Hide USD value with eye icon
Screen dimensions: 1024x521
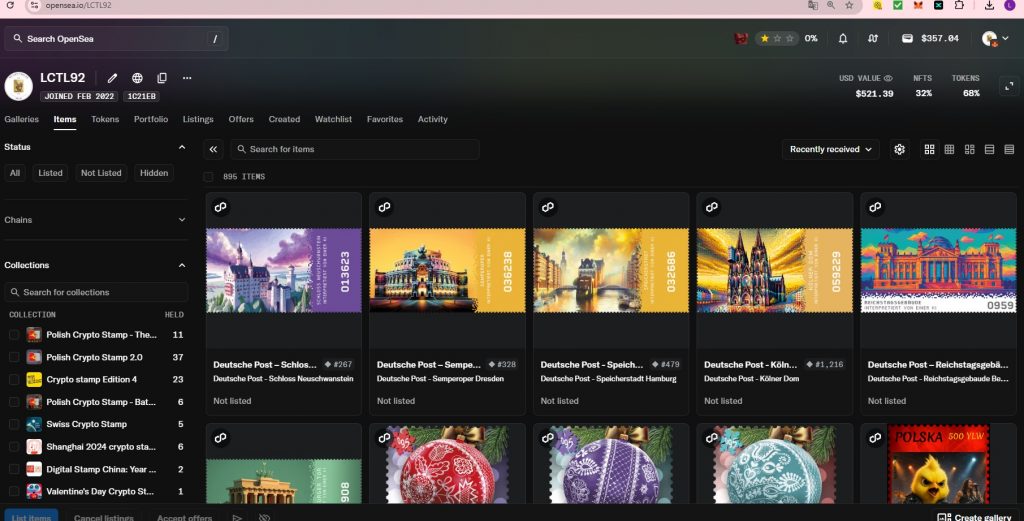pyautogui.click(x=888, y=77)
